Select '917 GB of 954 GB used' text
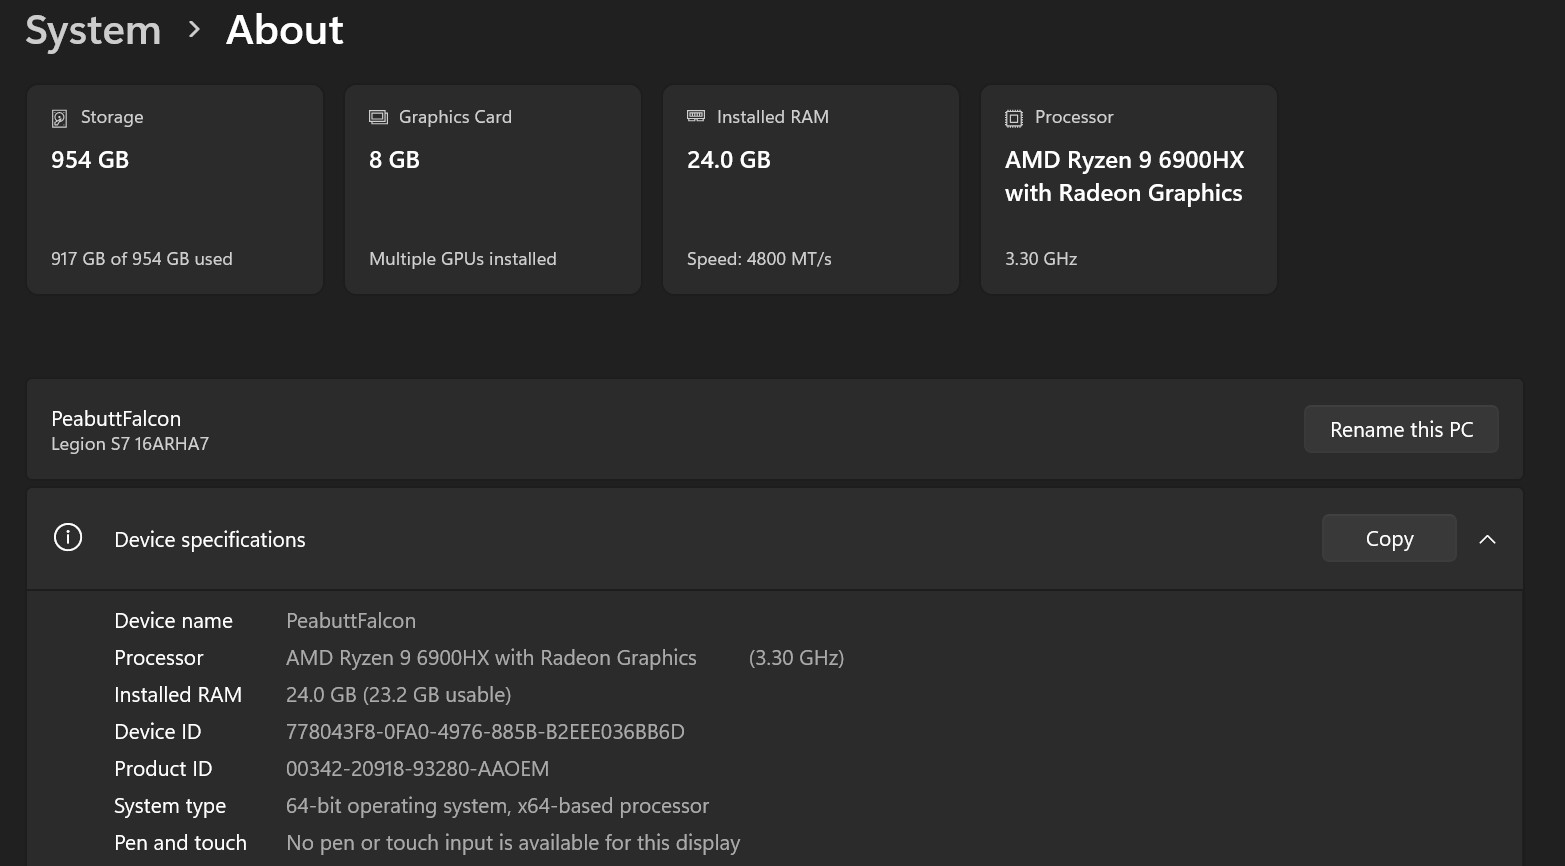This screenshot has height=866, width=1565. (x=142, y=259)
